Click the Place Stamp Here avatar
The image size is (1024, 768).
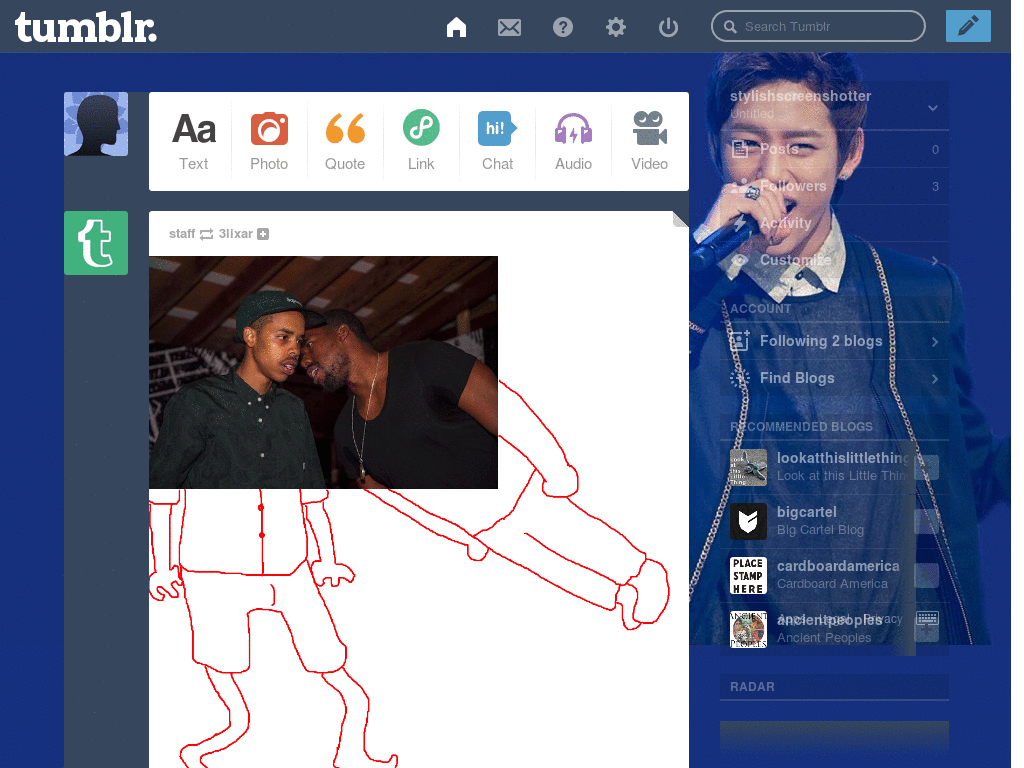click(748, 575)
